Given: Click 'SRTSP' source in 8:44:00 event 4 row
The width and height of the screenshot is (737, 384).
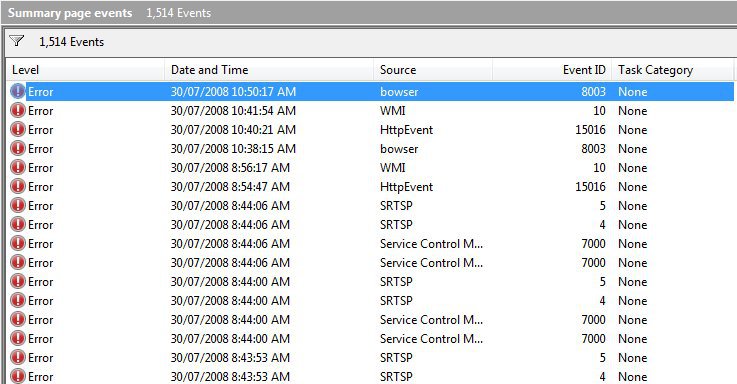Looking at the screenshot, I should pos(396,300).
